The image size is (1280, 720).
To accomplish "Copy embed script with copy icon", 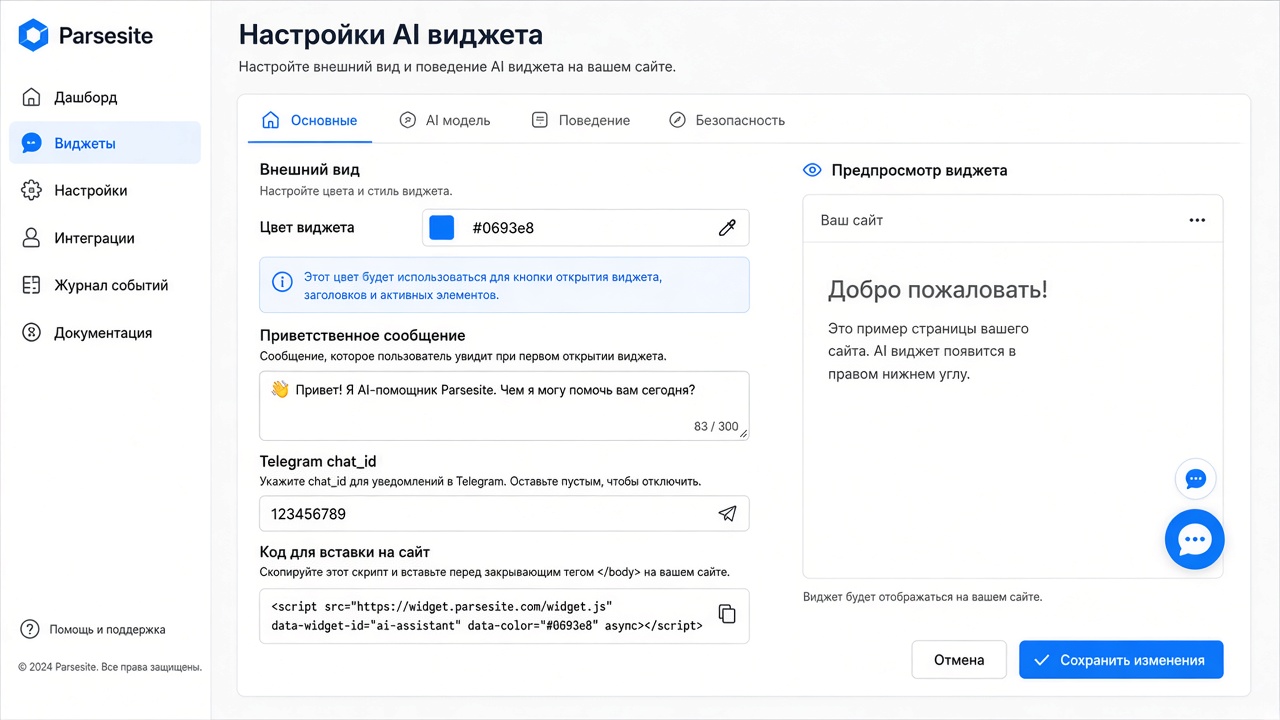I will [x=727, y=614].
